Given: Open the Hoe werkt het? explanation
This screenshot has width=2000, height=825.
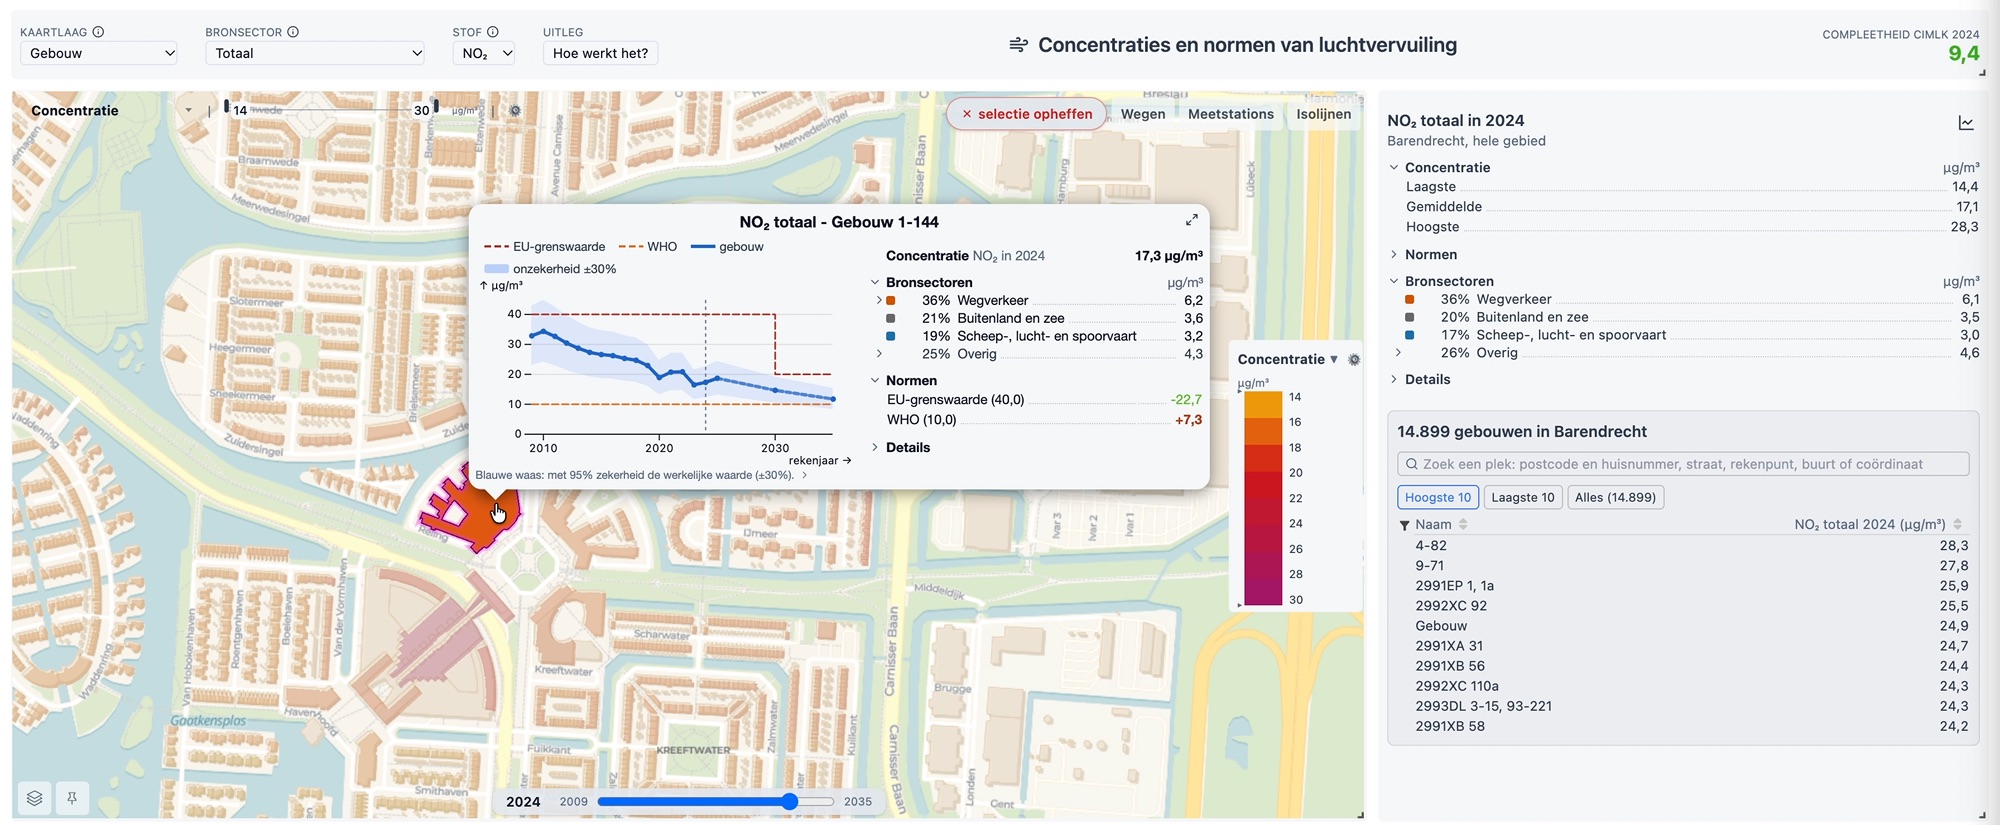Looking at the screenshot, I should [600, 53].
